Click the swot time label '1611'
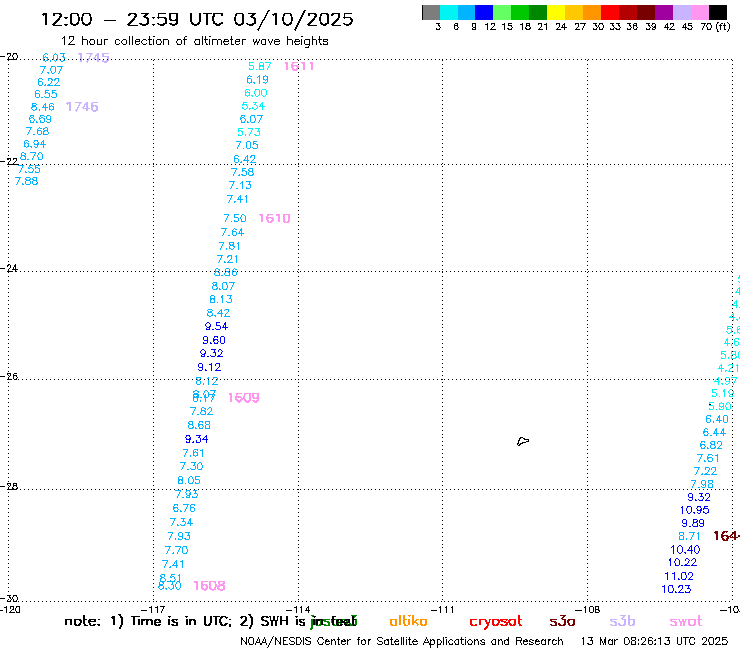Viewport: 740px width, 650px height. (x=299, y=66)
